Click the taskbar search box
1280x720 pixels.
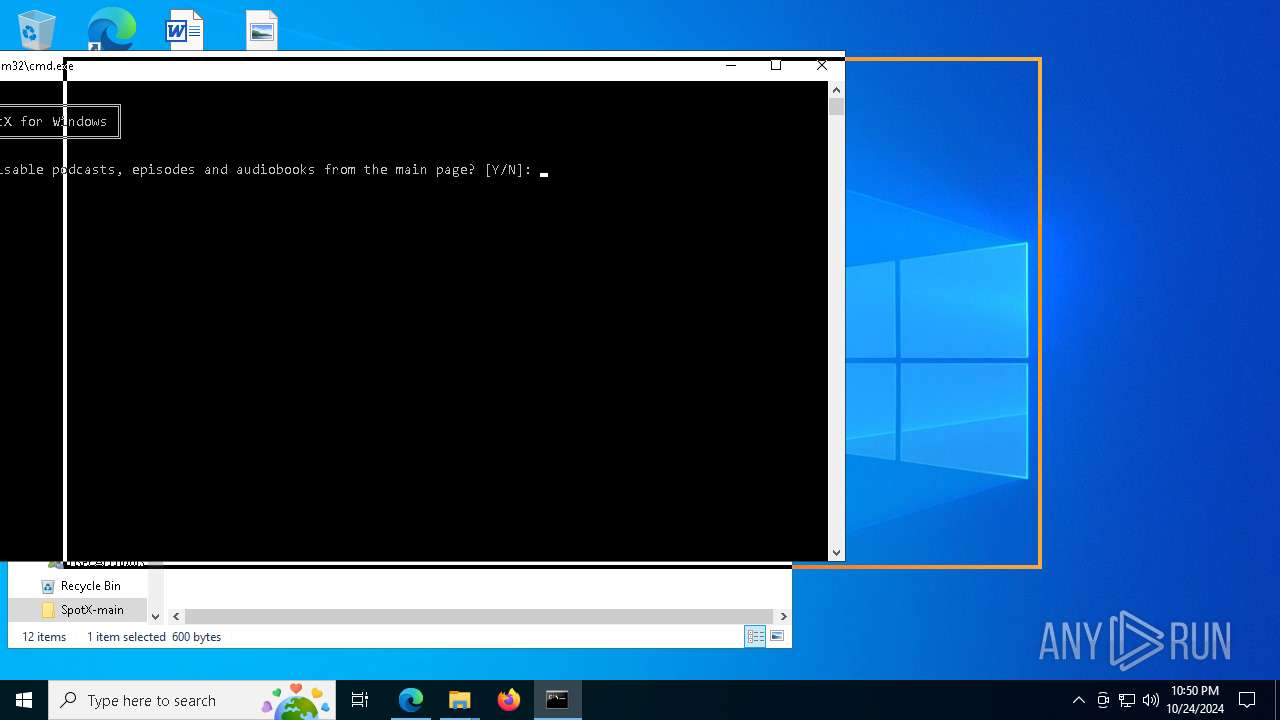click(193, 700)
